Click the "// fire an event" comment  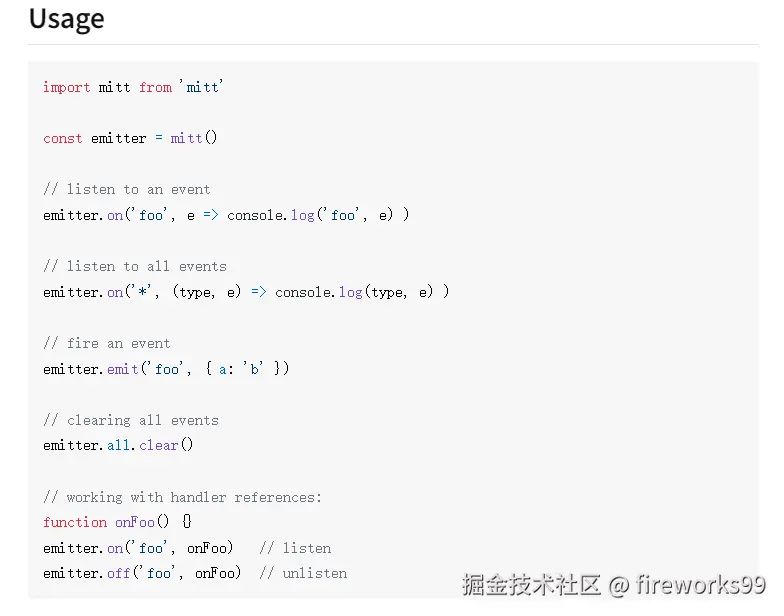(107, 343)
